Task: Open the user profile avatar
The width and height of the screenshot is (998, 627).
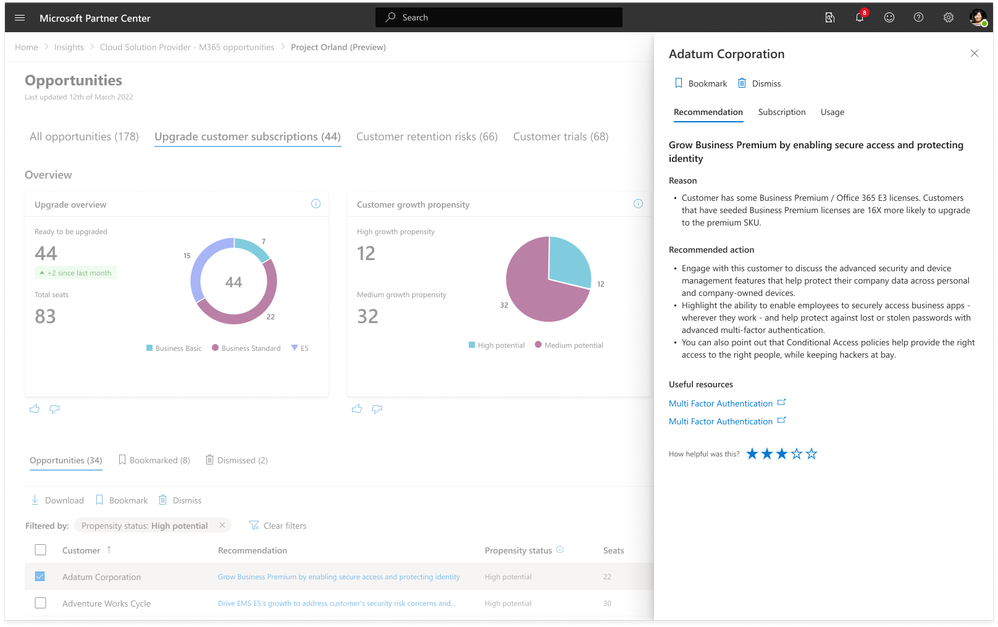Action: click(x=978, y=18)
